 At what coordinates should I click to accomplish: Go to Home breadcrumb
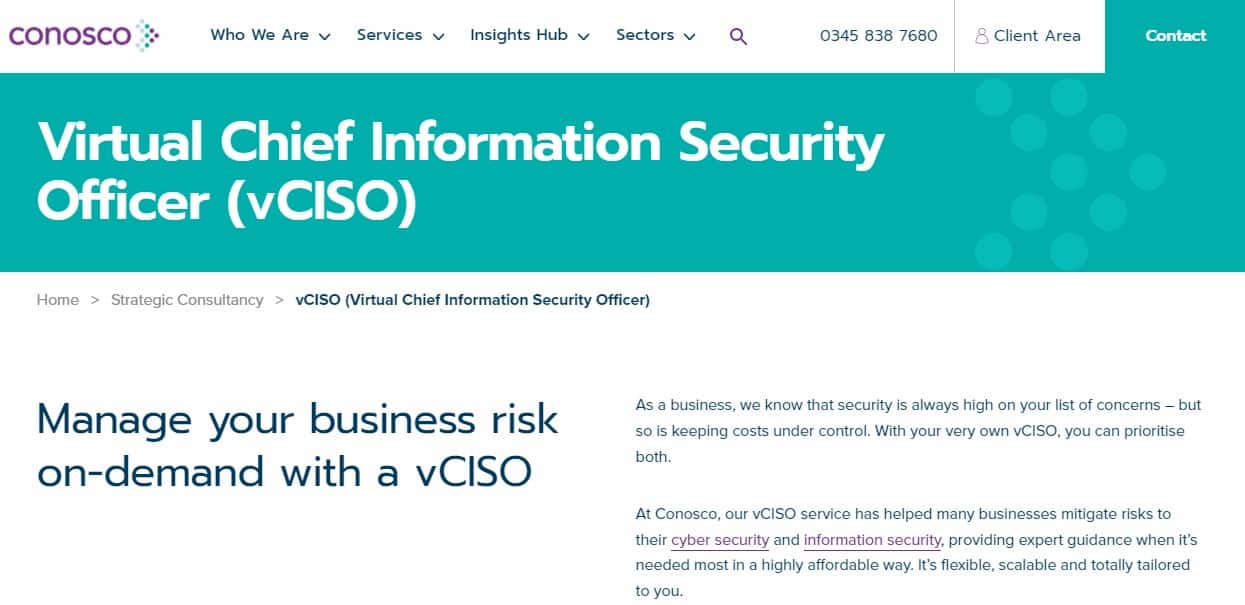(58, 300)
